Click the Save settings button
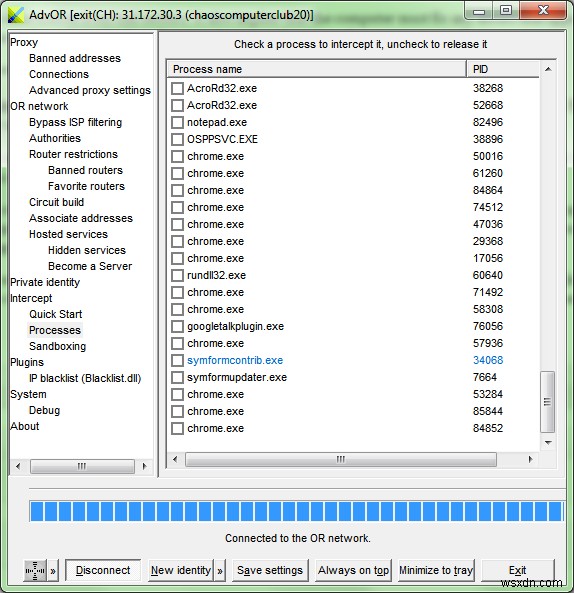This screenshot has width=574, height=593. pos(270,570)
